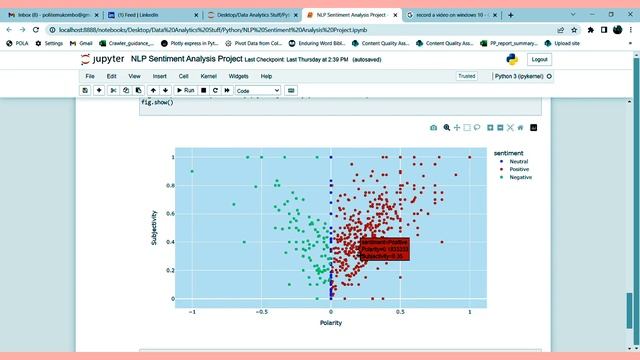
Task: Open a new browser tab
Action: coord(511,15)
